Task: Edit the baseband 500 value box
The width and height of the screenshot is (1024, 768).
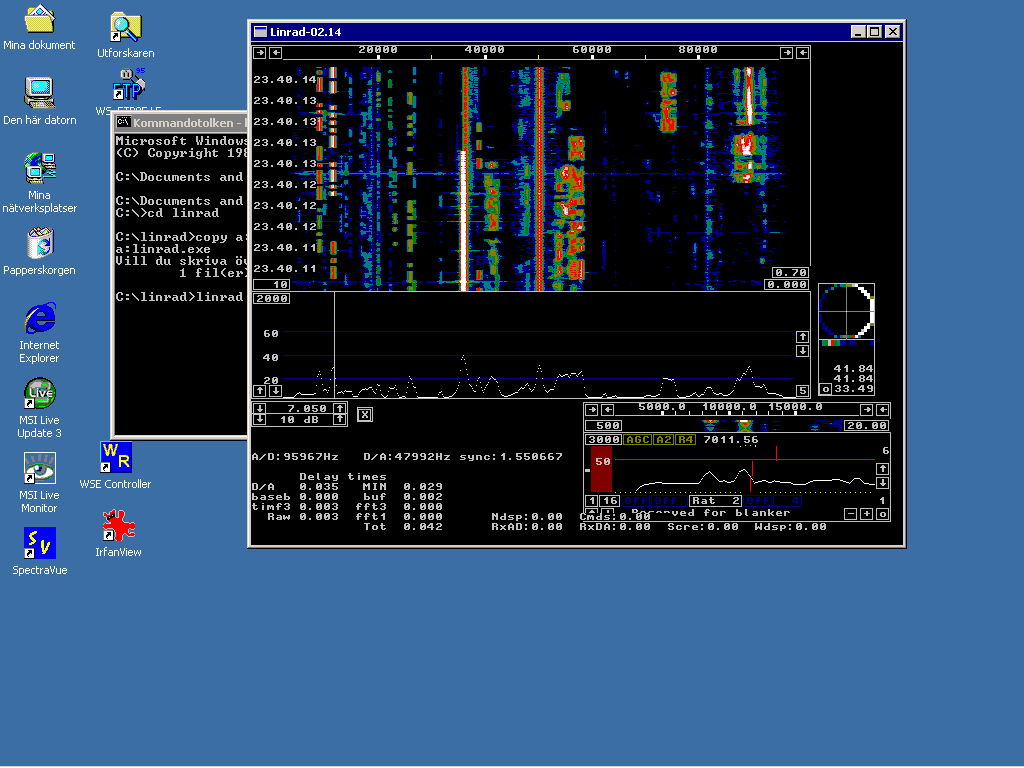Action: 603,425
